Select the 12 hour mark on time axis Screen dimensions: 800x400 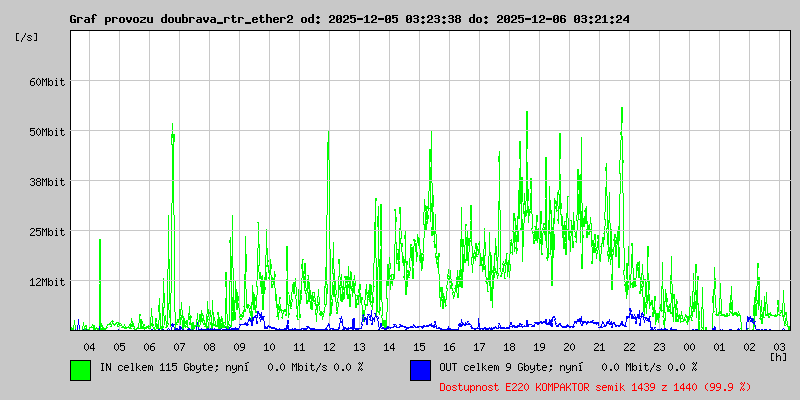pyautogui.click(x=329, y=346)
